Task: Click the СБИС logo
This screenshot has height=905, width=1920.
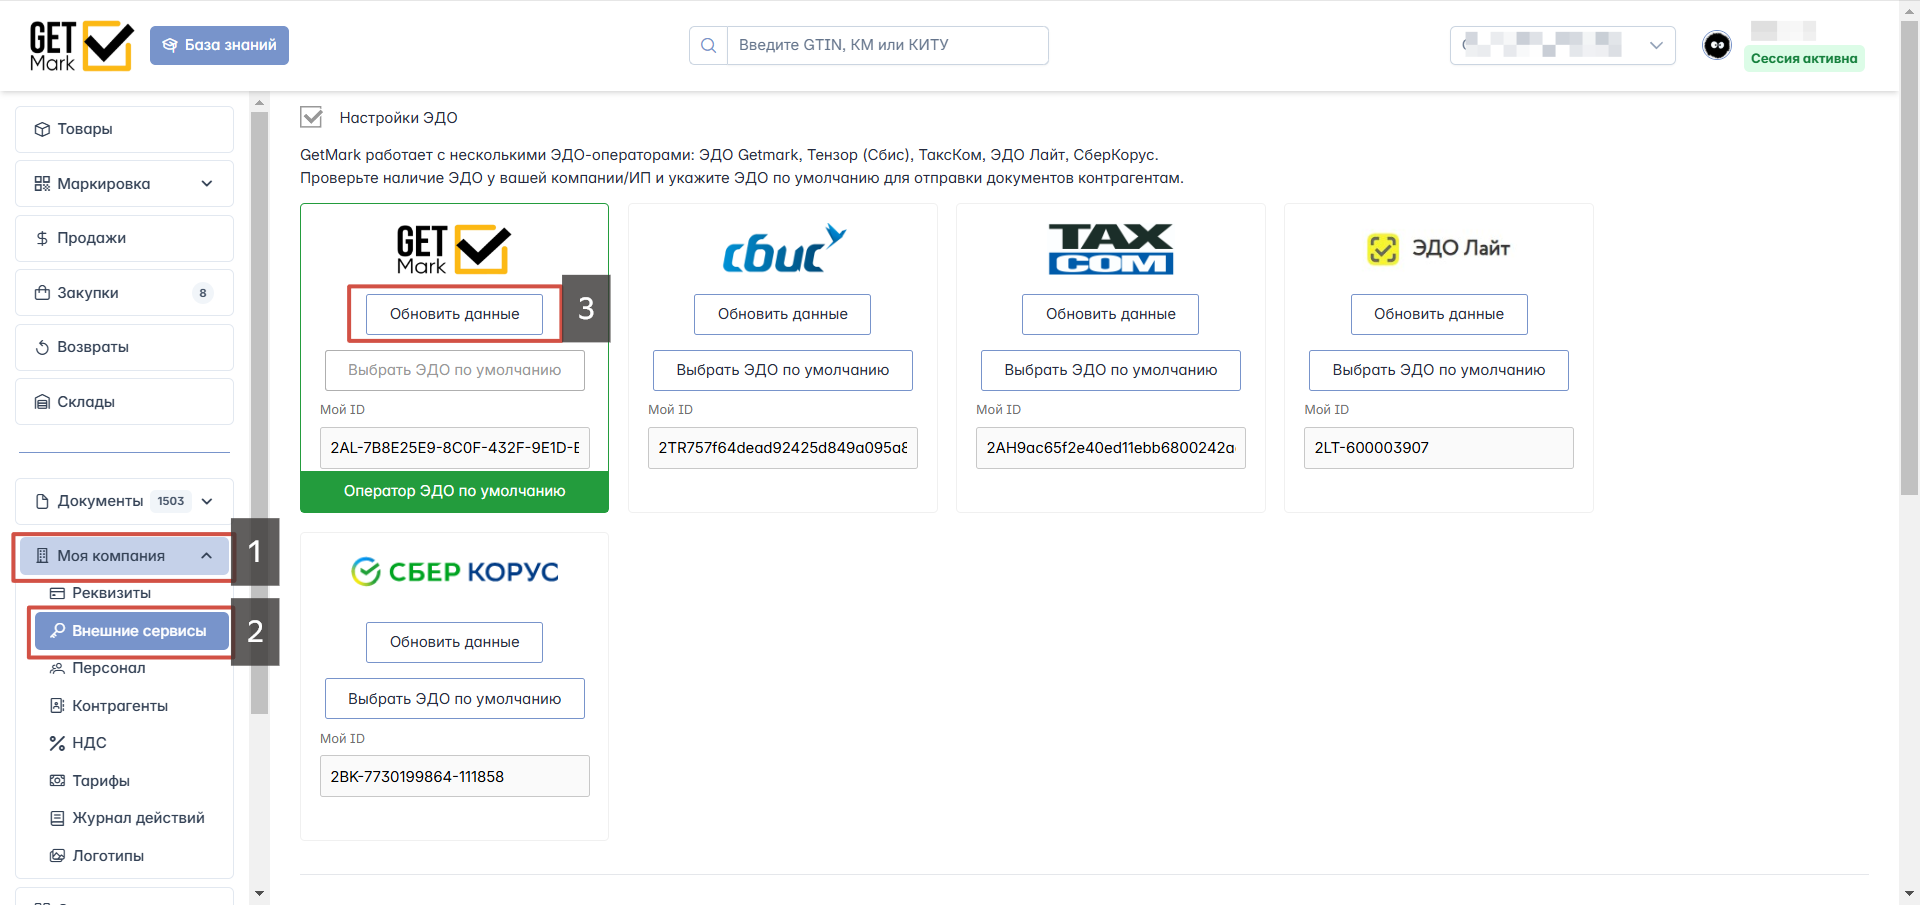Action: [x=783, y=249]
